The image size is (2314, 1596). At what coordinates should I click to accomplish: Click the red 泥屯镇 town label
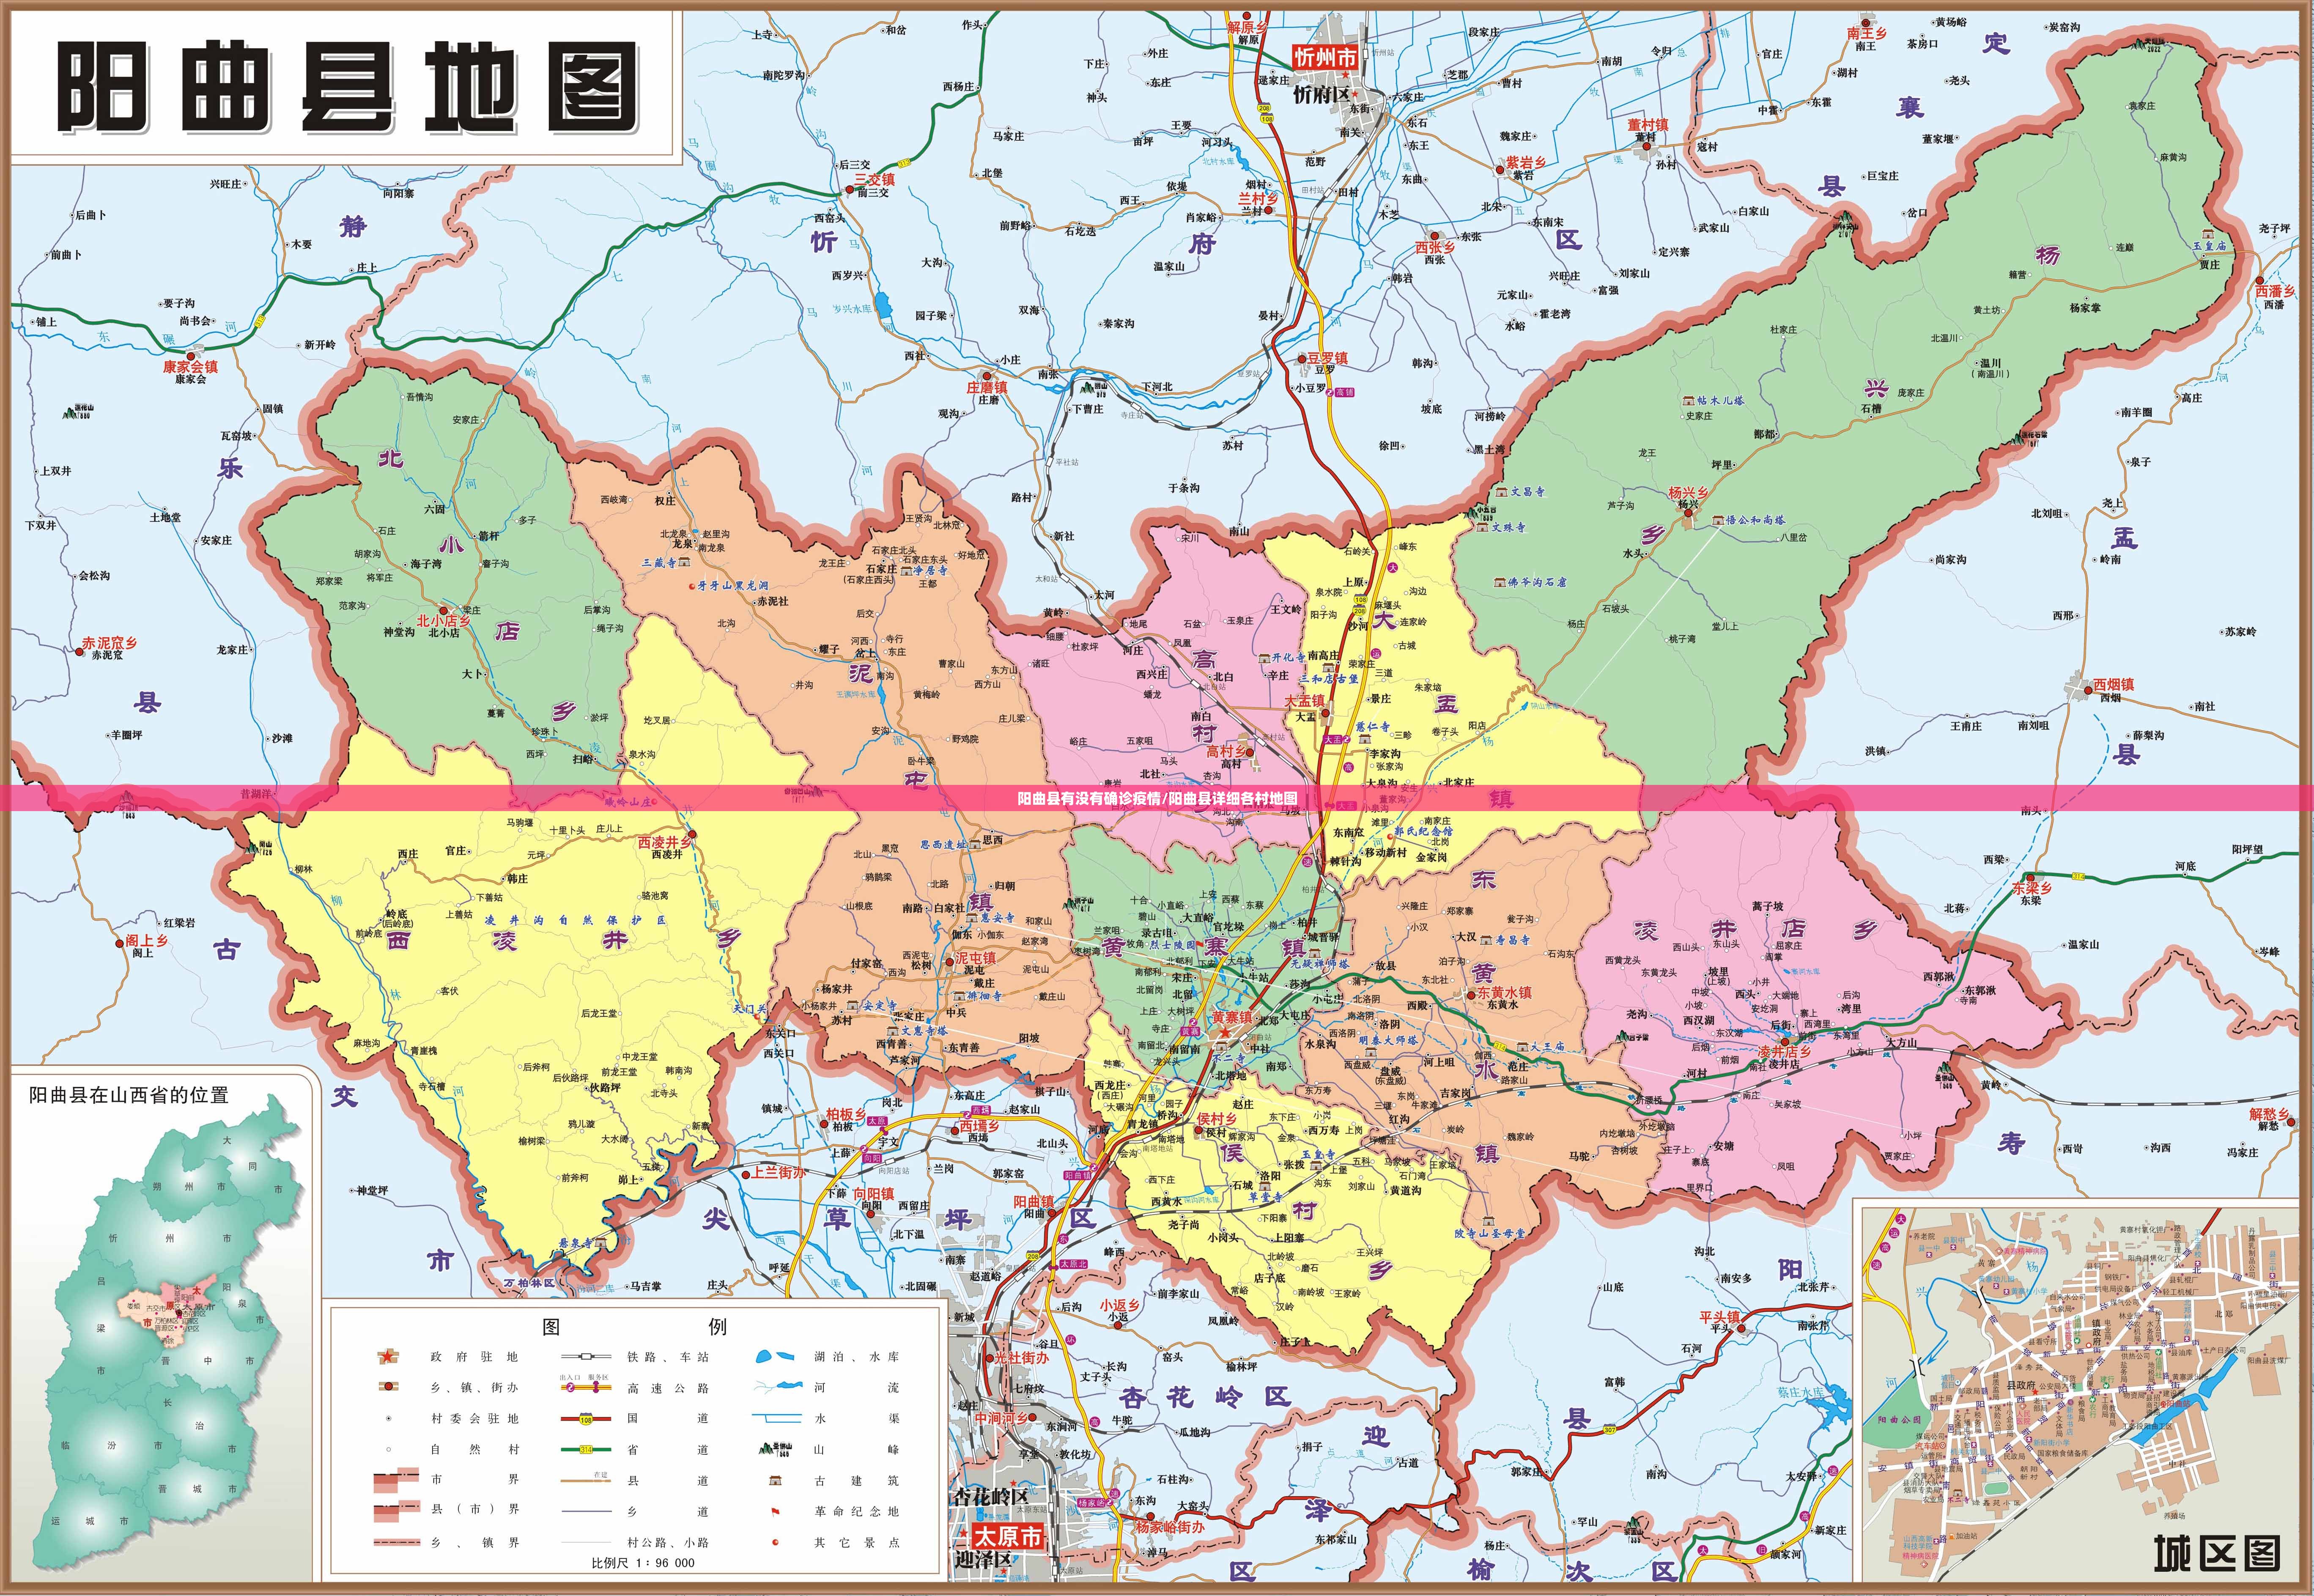[x=975, y=957]
